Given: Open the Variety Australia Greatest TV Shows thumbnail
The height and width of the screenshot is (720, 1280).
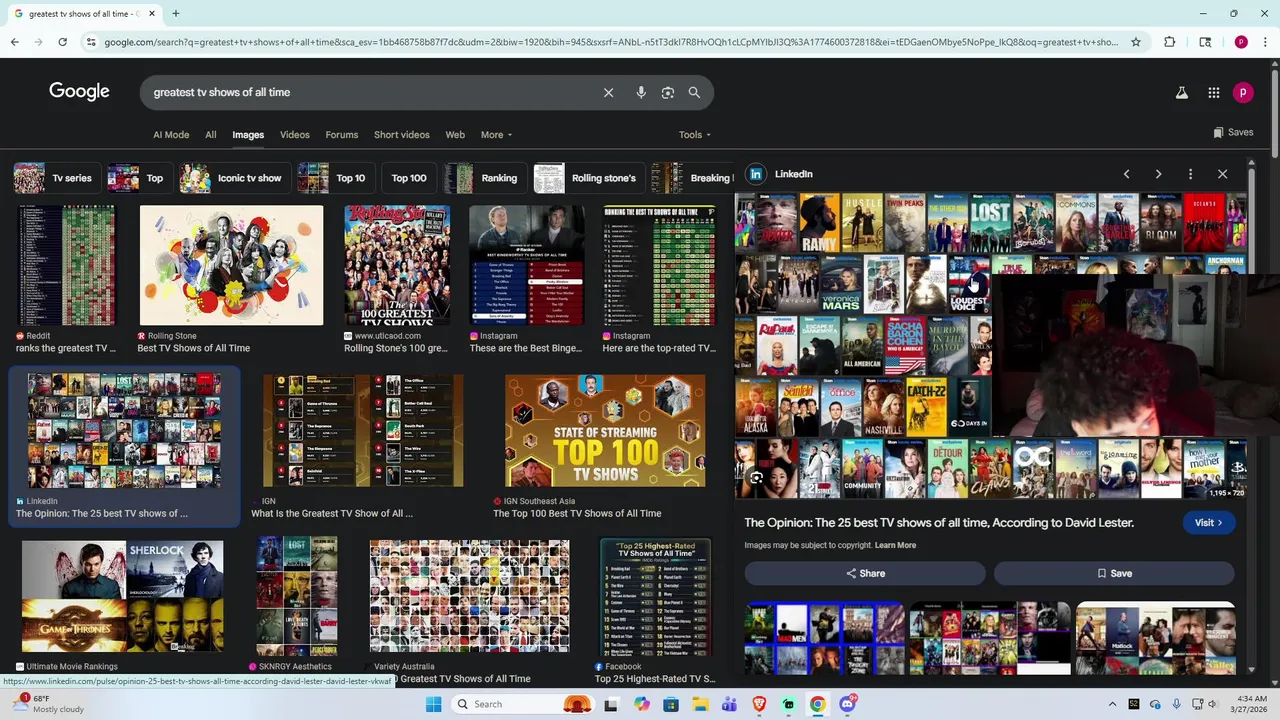Looking at the screenshot, I should (x=469, y=596).
